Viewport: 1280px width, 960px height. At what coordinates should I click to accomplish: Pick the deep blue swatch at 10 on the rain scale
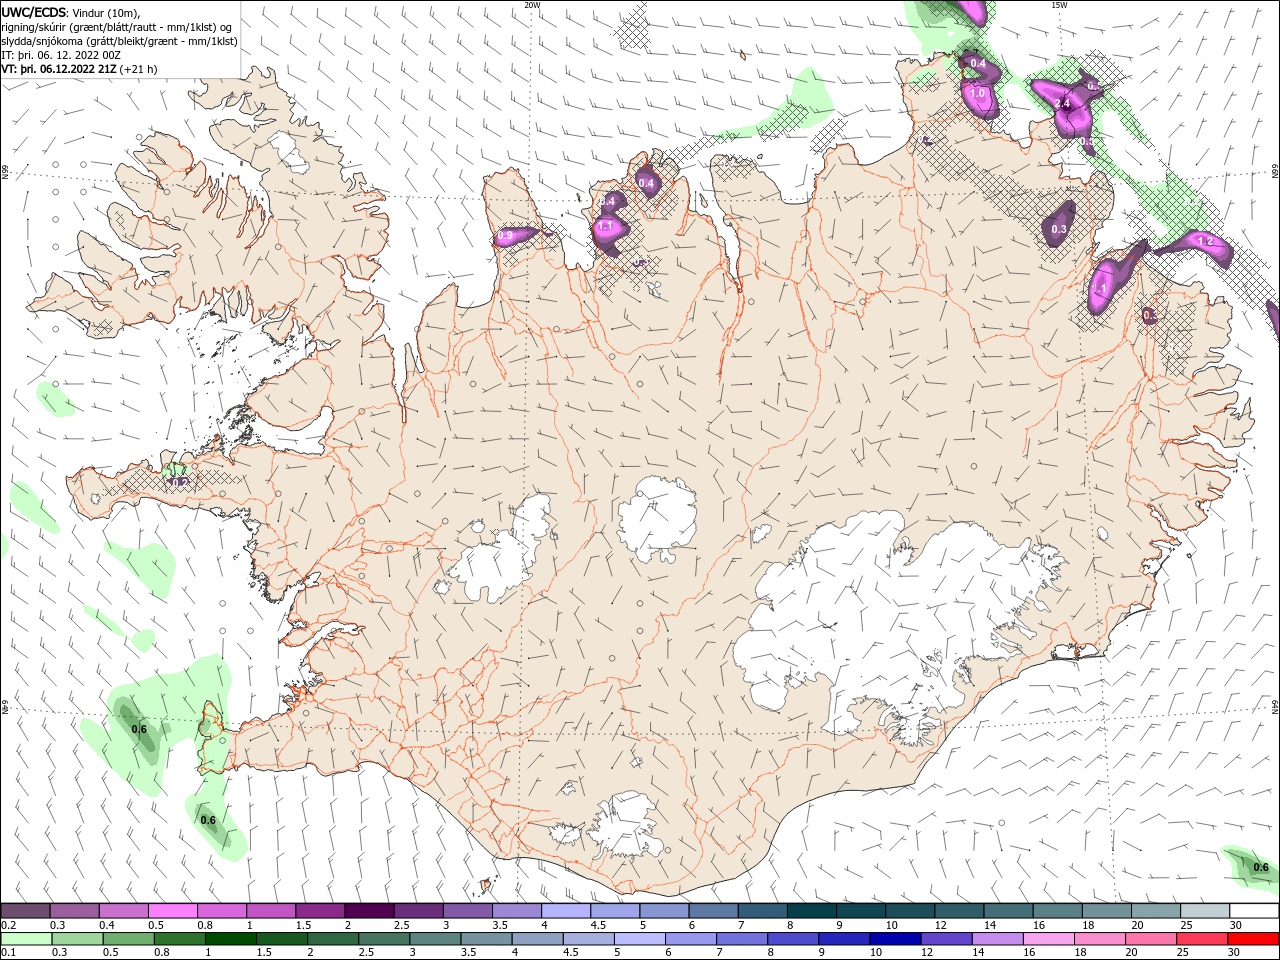pyautogui.click(x=895, y=939)
